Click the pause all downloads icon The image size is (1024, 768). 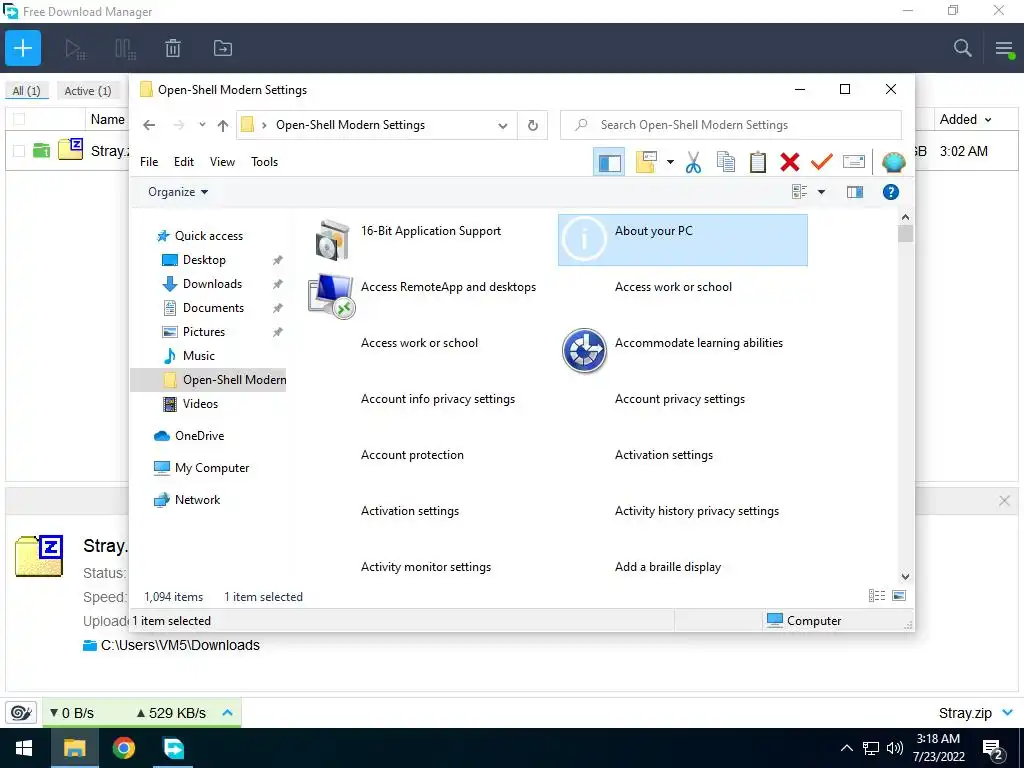click(125, 49)
